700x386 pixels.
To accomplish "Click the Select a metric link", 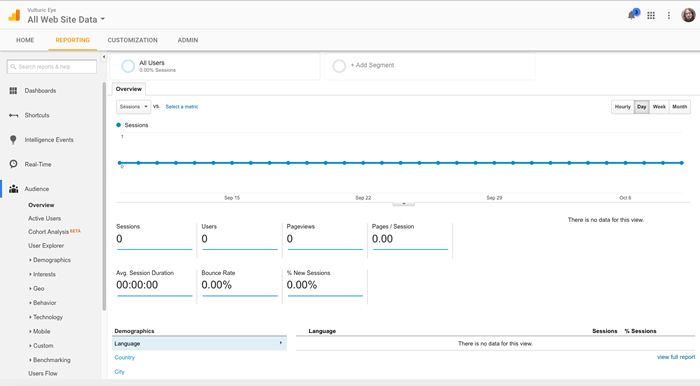I will (182, 107).
